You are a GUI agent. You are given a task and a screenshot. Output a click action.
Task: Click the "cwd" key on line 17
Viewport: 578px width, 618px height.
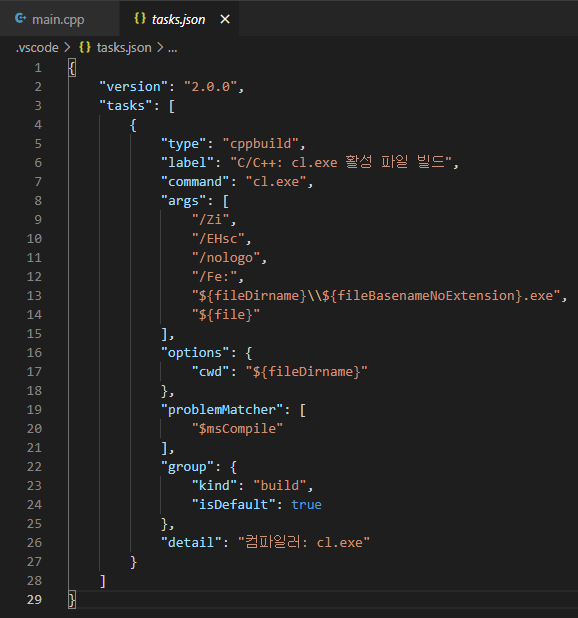211,372
